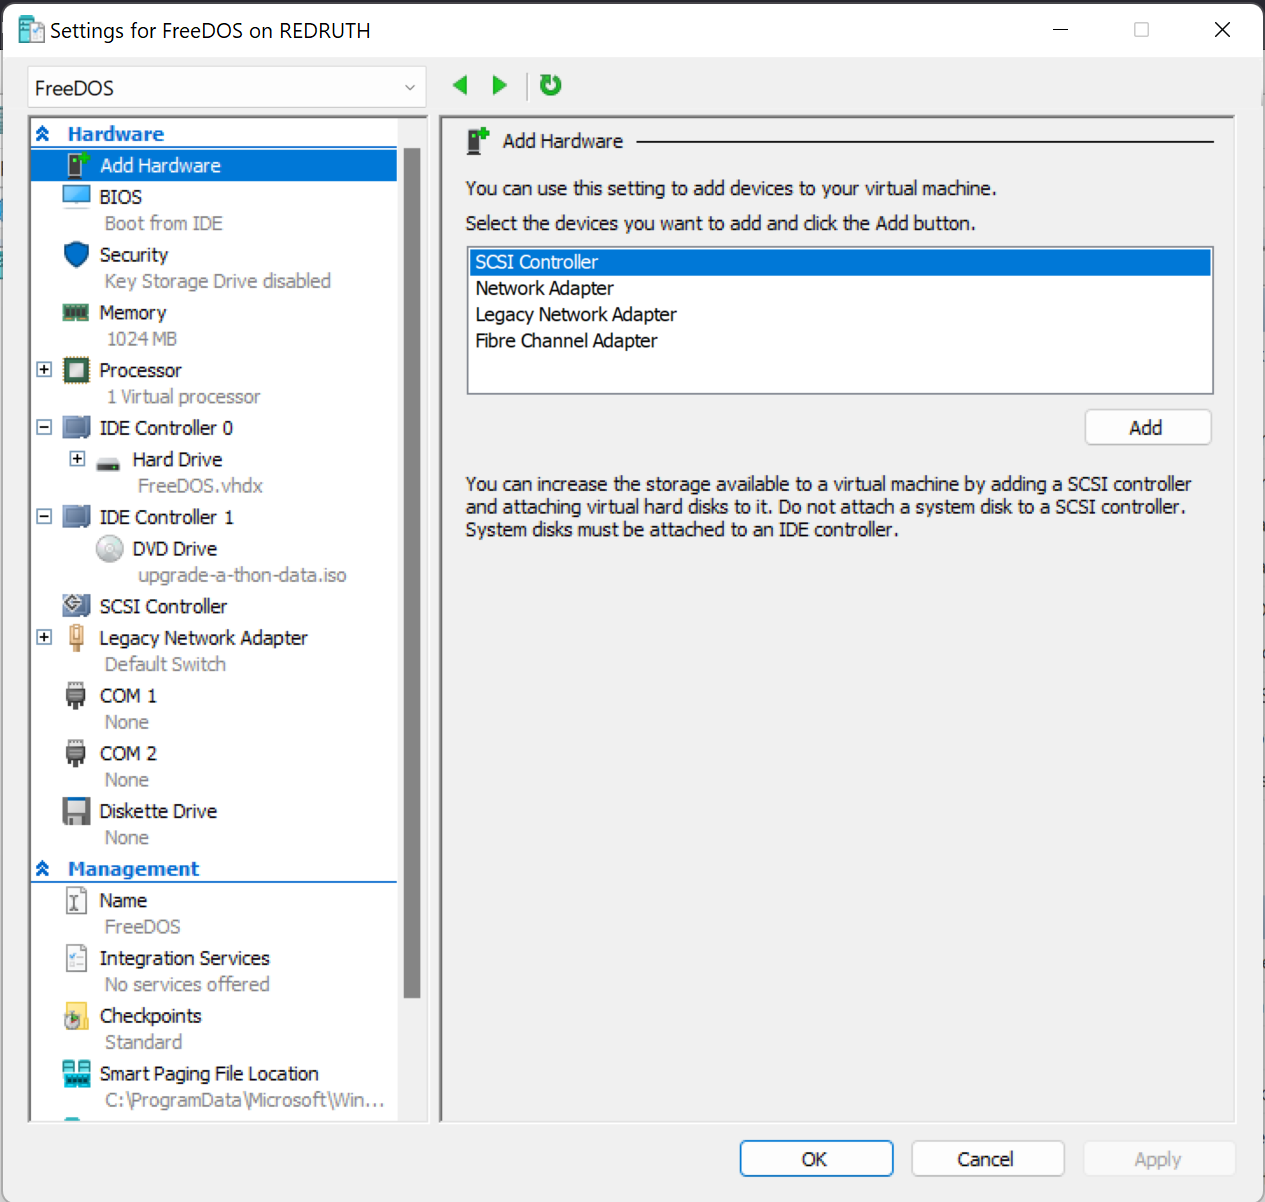Open Integration Services settings
The height and width of the screenshot is (1202, 1265).
pos(184,958)
